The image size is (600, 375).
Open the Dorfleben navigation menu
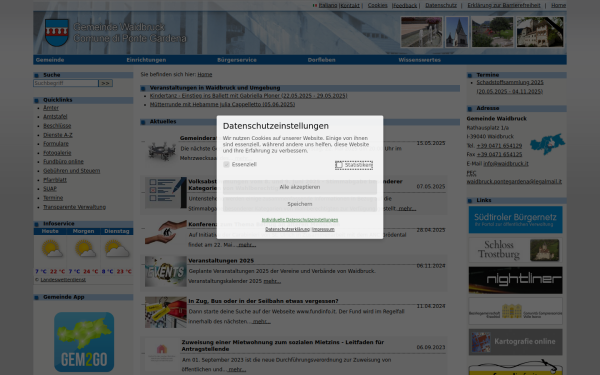tap(321, 60)
